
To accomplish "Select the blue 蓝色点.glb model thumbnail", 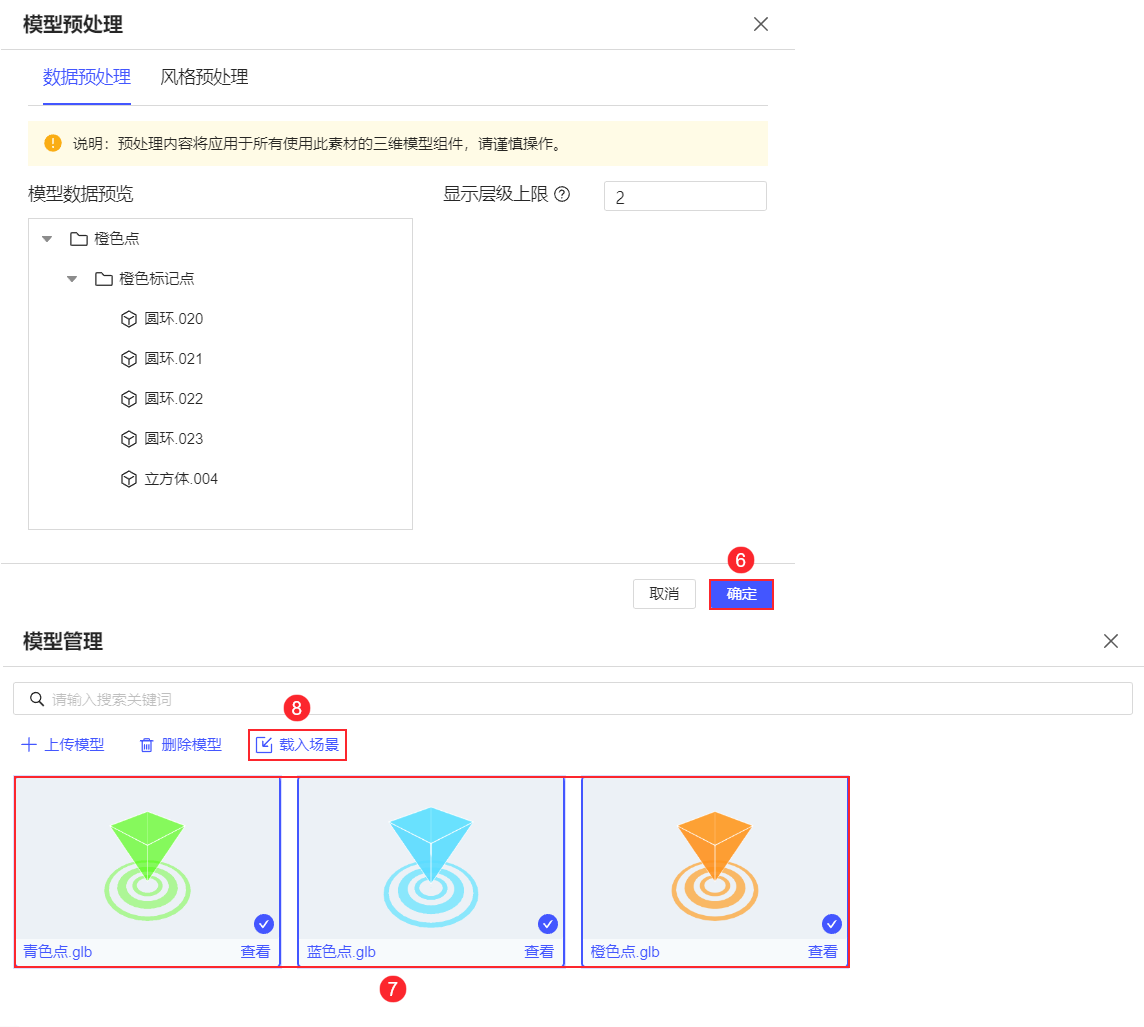I will [431, 859].
